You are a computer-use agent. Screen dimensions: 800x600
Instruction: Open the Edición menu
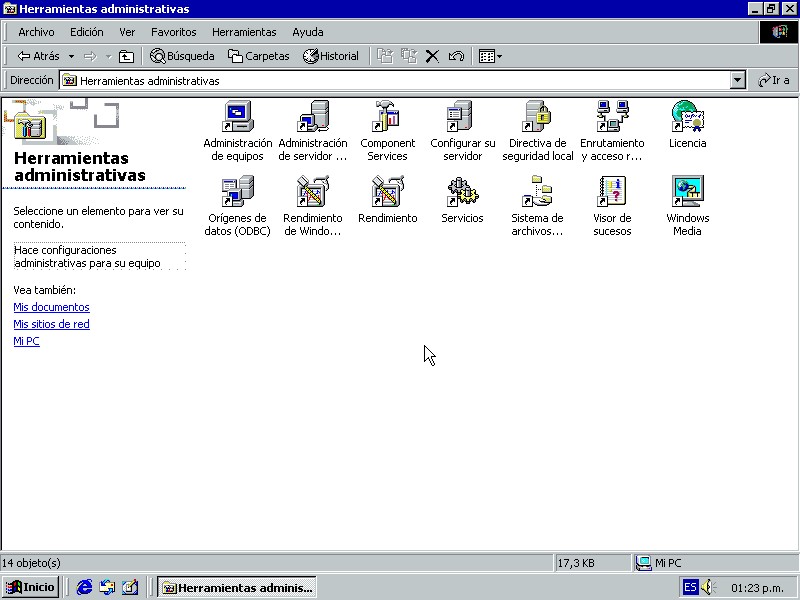(87, 32)
